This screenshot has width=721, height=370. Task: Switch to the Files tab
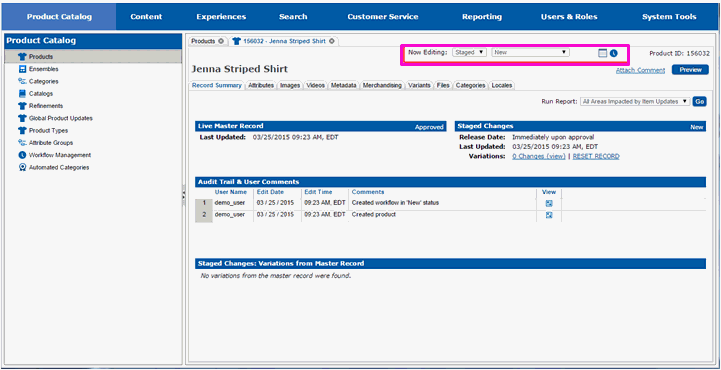pyautogui.click(x=443, y=85)
